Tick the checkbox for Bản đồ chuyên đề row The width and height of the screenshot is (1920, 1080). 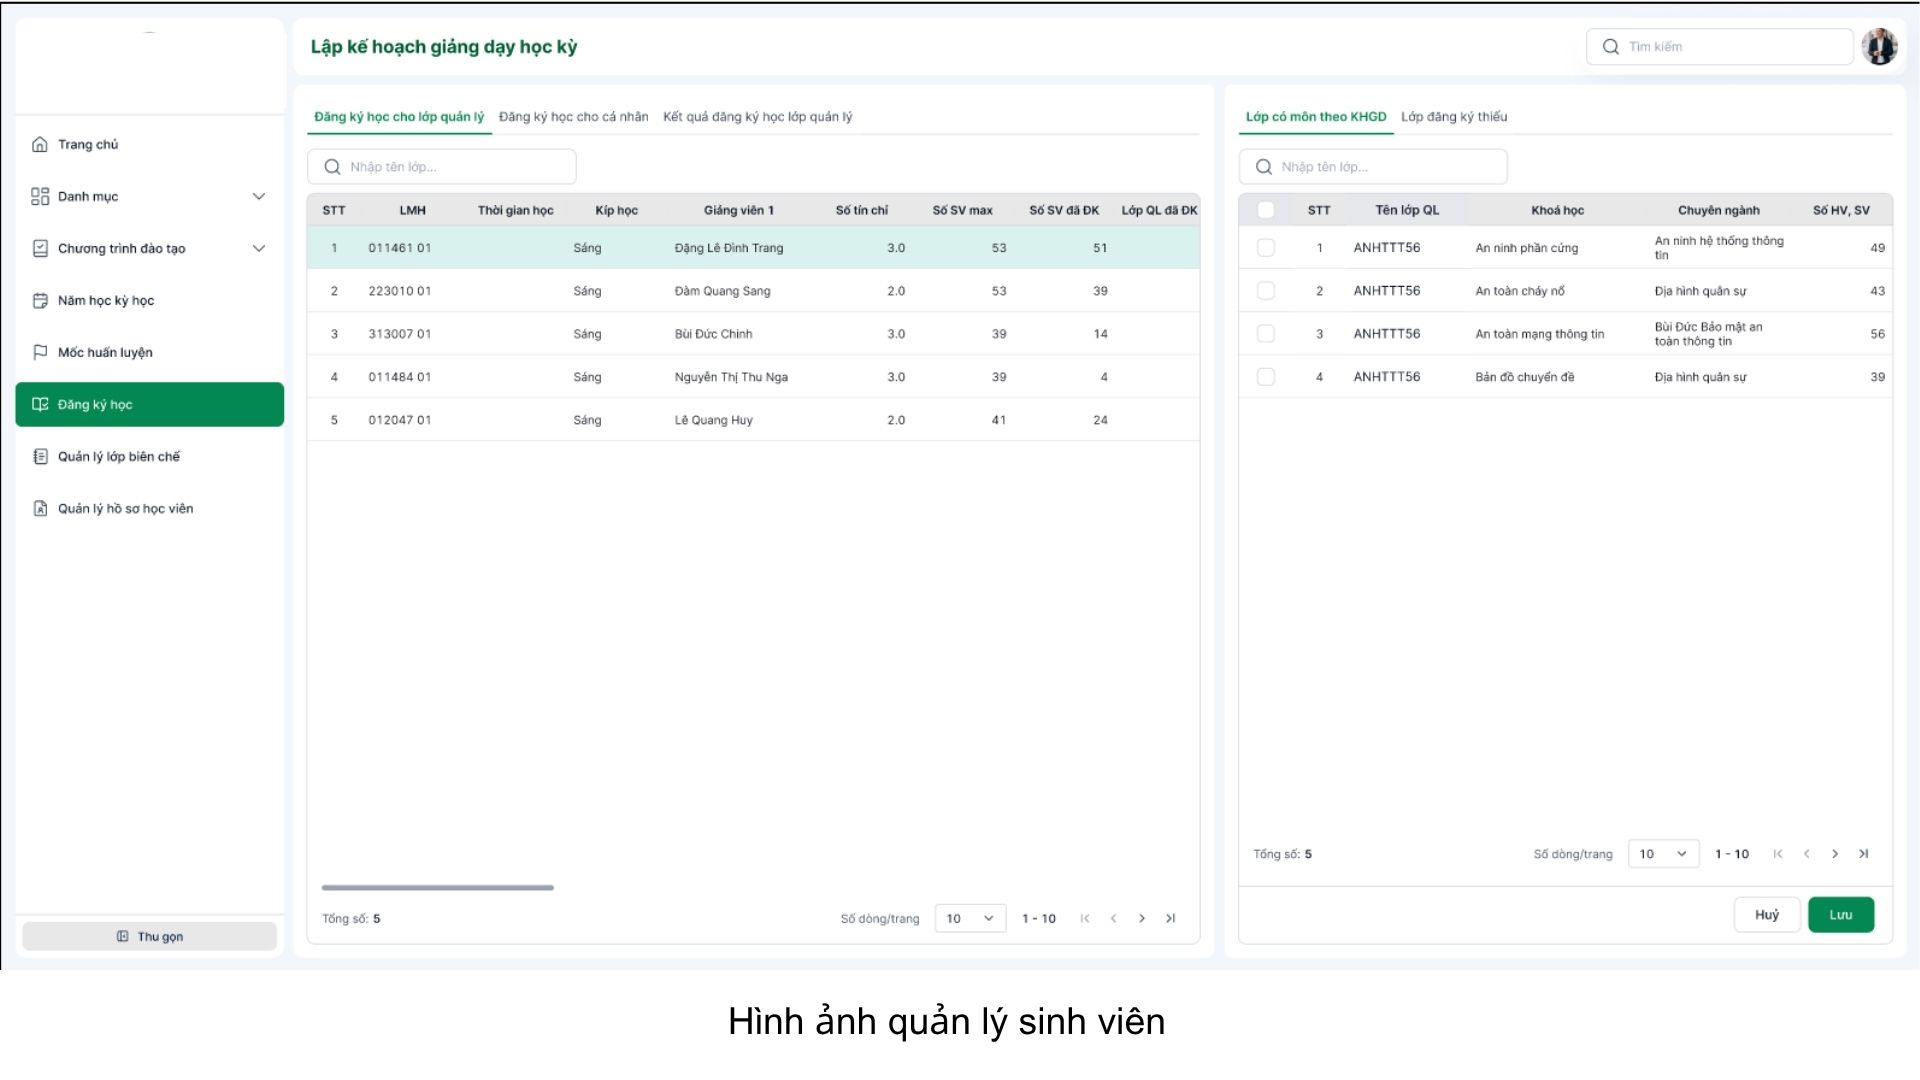point(1266,377)
